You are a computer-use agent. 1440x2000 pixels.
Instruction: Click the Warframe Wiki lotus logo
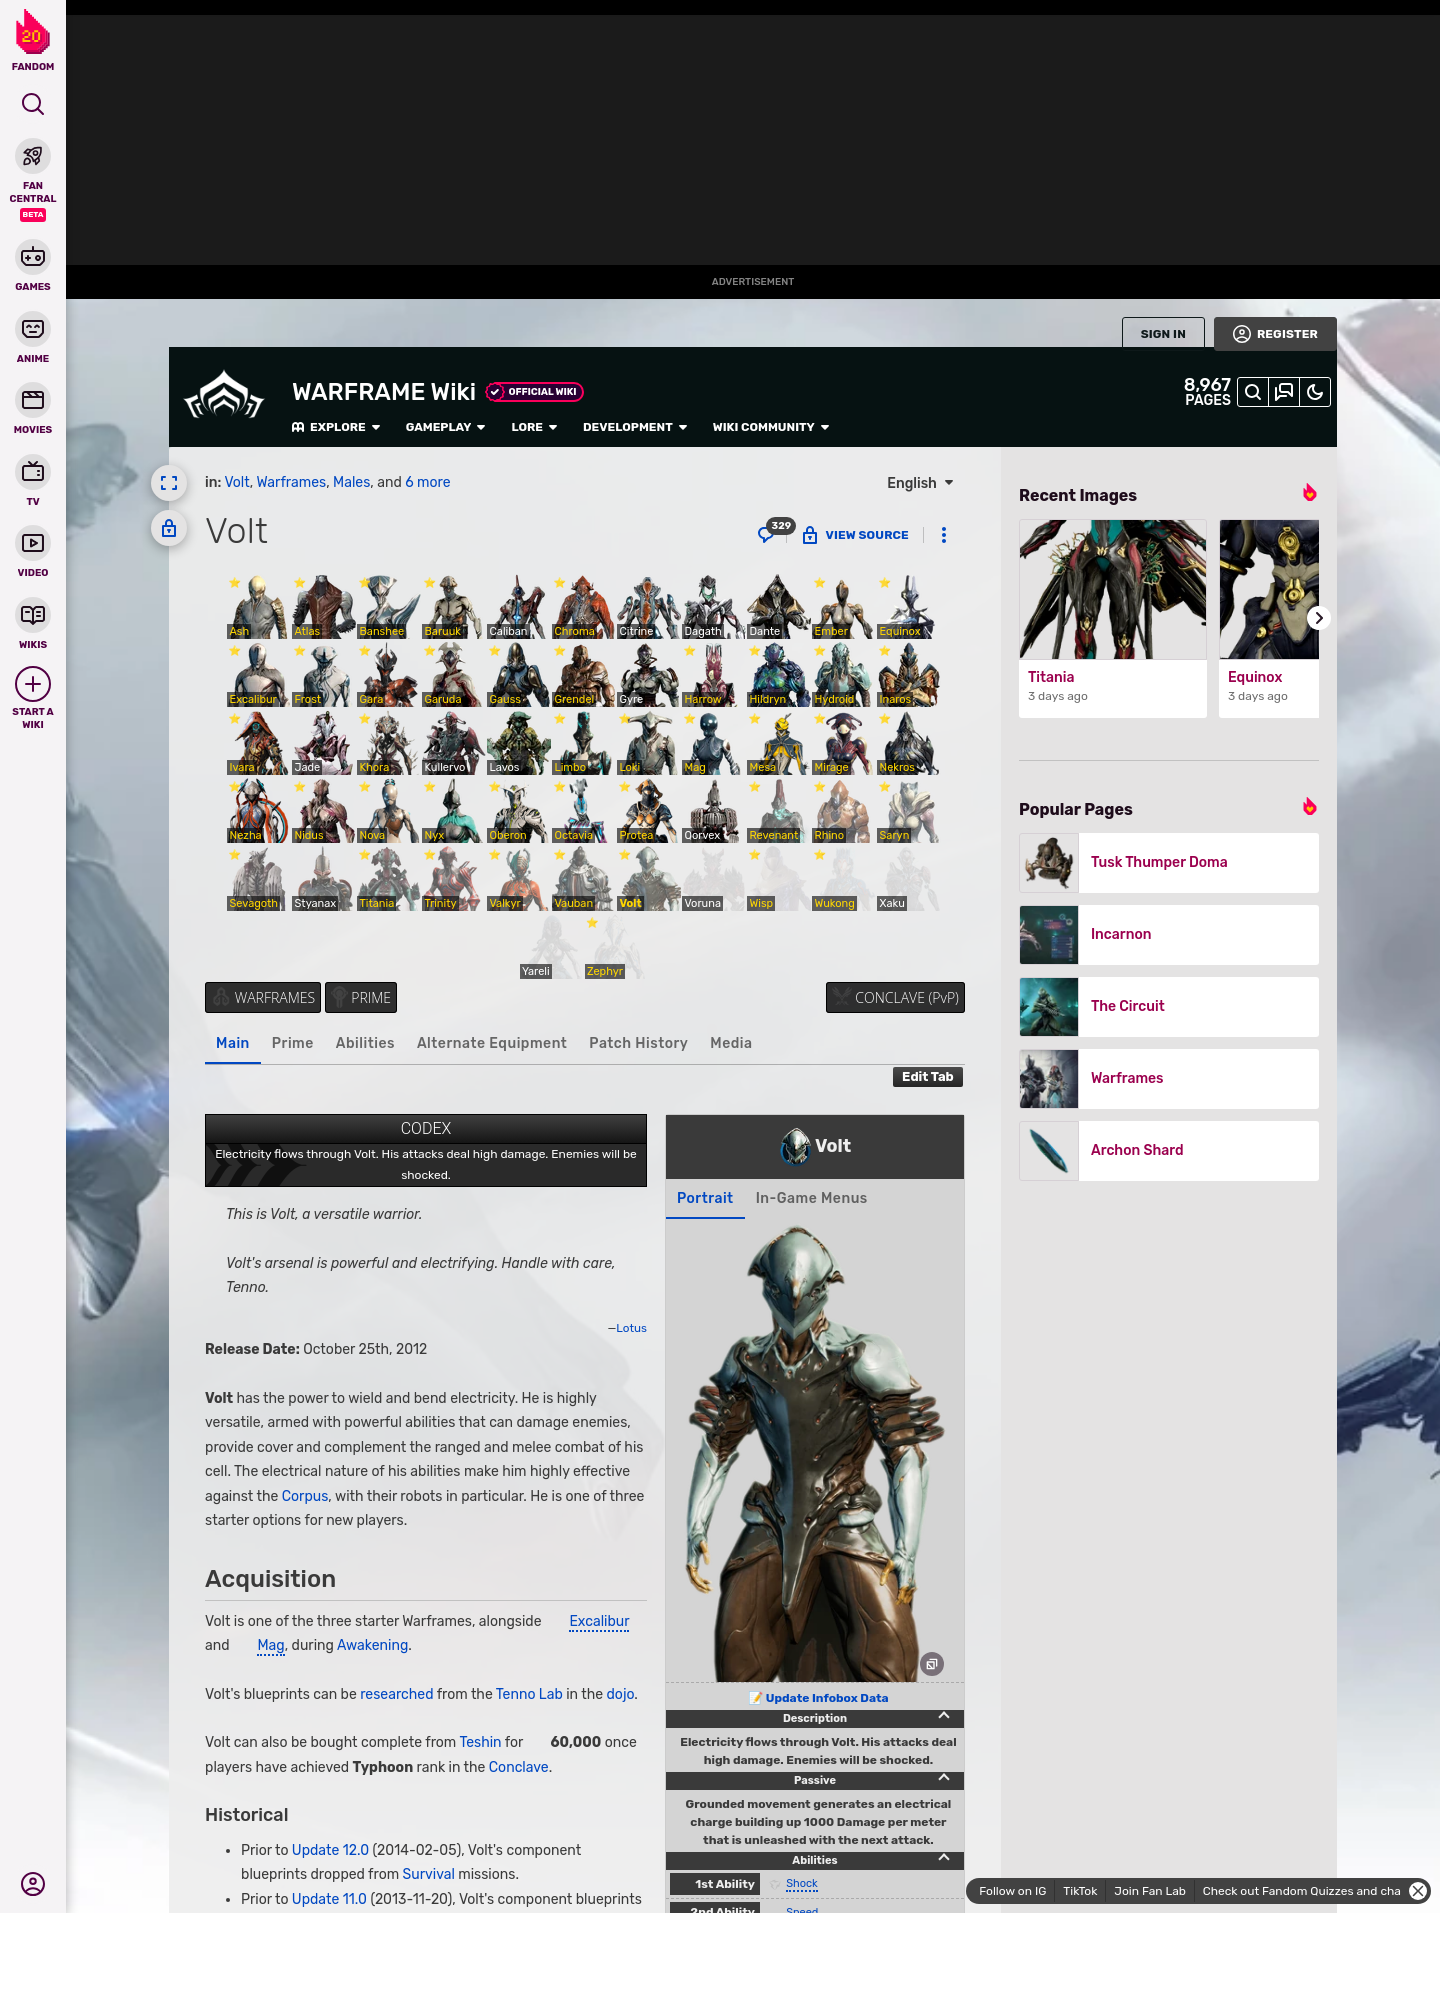pos(224,396)
